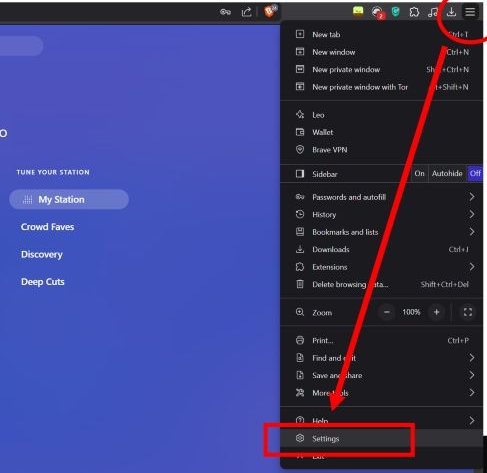The height and width of the screenshot is (473, 487).
Task: Decrease zoom with the minus button
Action: [x=387, y=312]
